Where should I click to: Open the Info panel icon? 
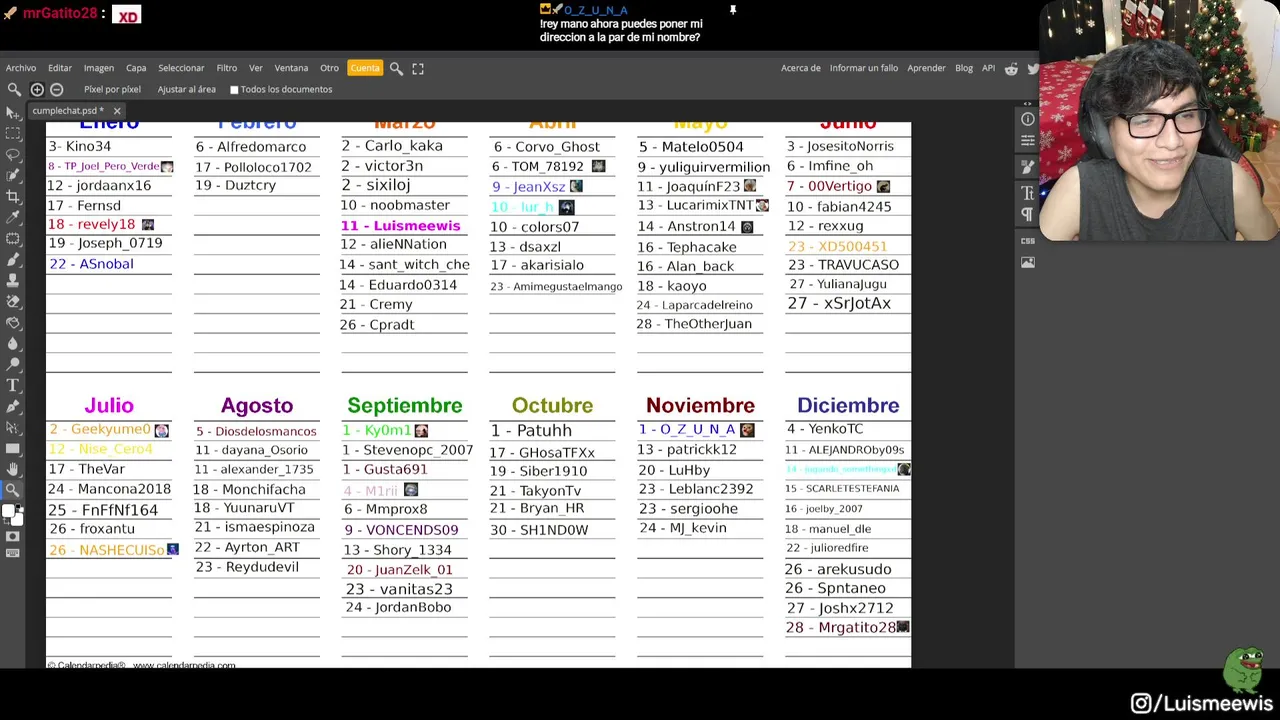[x=1028, y=119]
